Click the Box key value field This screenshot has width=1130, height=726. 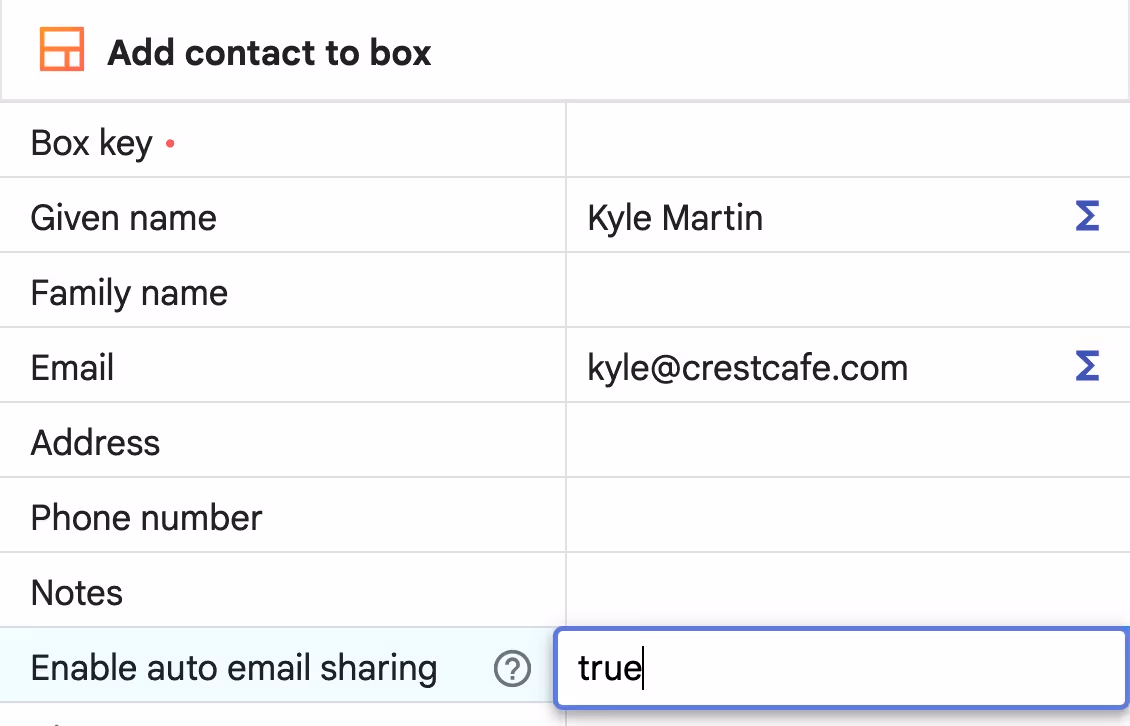[x=848, y=141]
